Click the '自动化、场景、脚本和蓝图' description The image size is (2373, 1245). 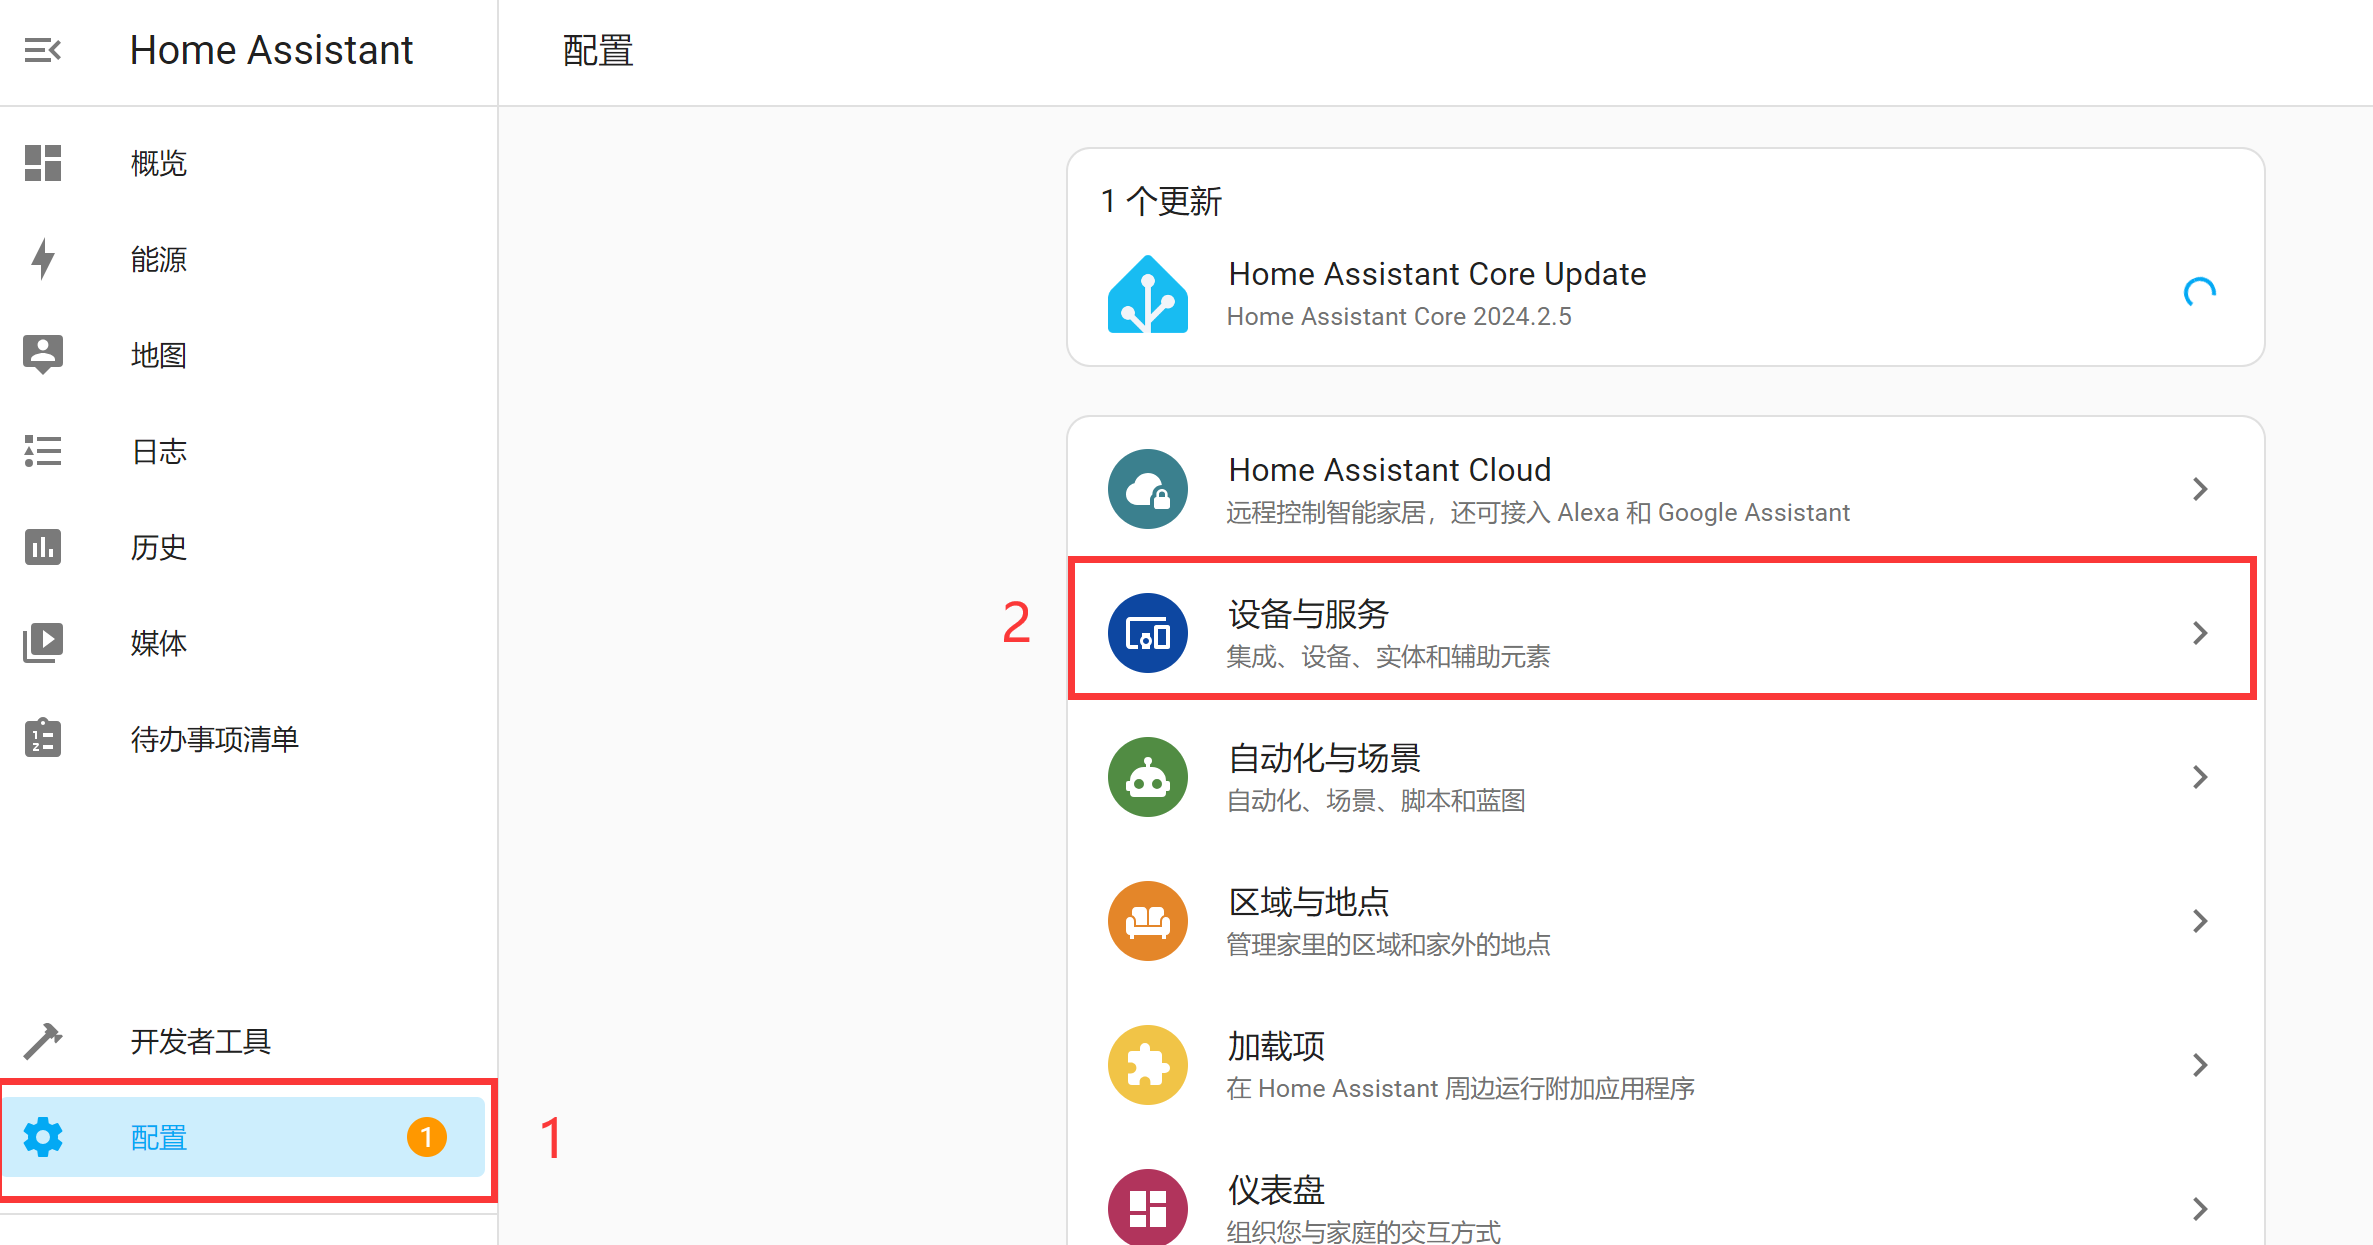(x=1376, y=801)
